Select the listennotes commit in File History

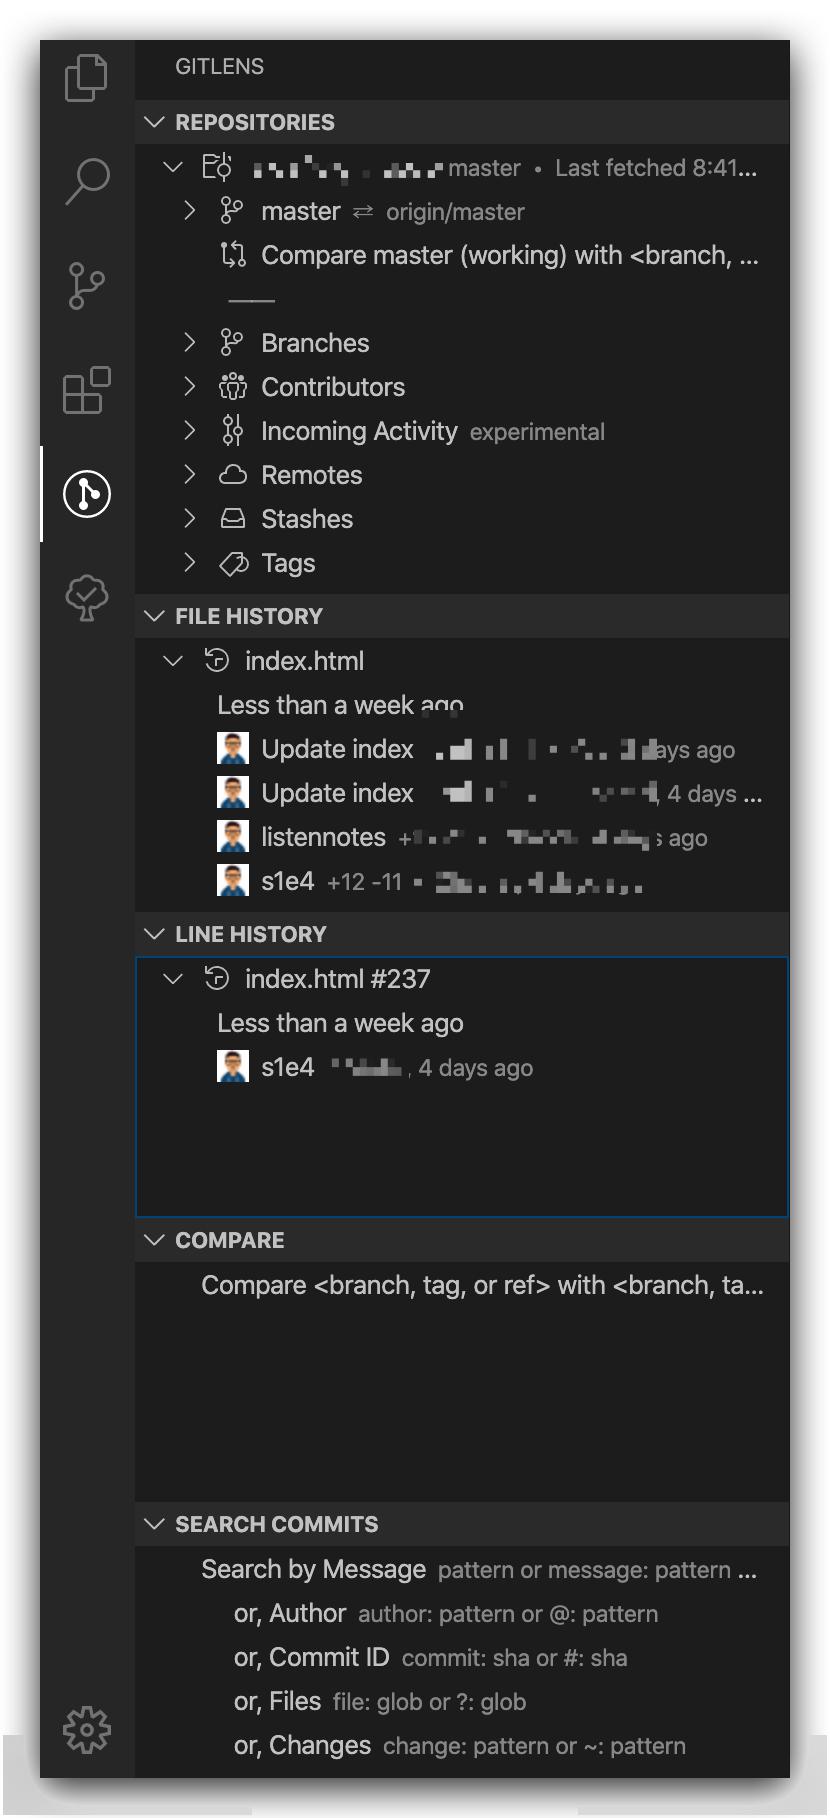(x=309, y=837)
